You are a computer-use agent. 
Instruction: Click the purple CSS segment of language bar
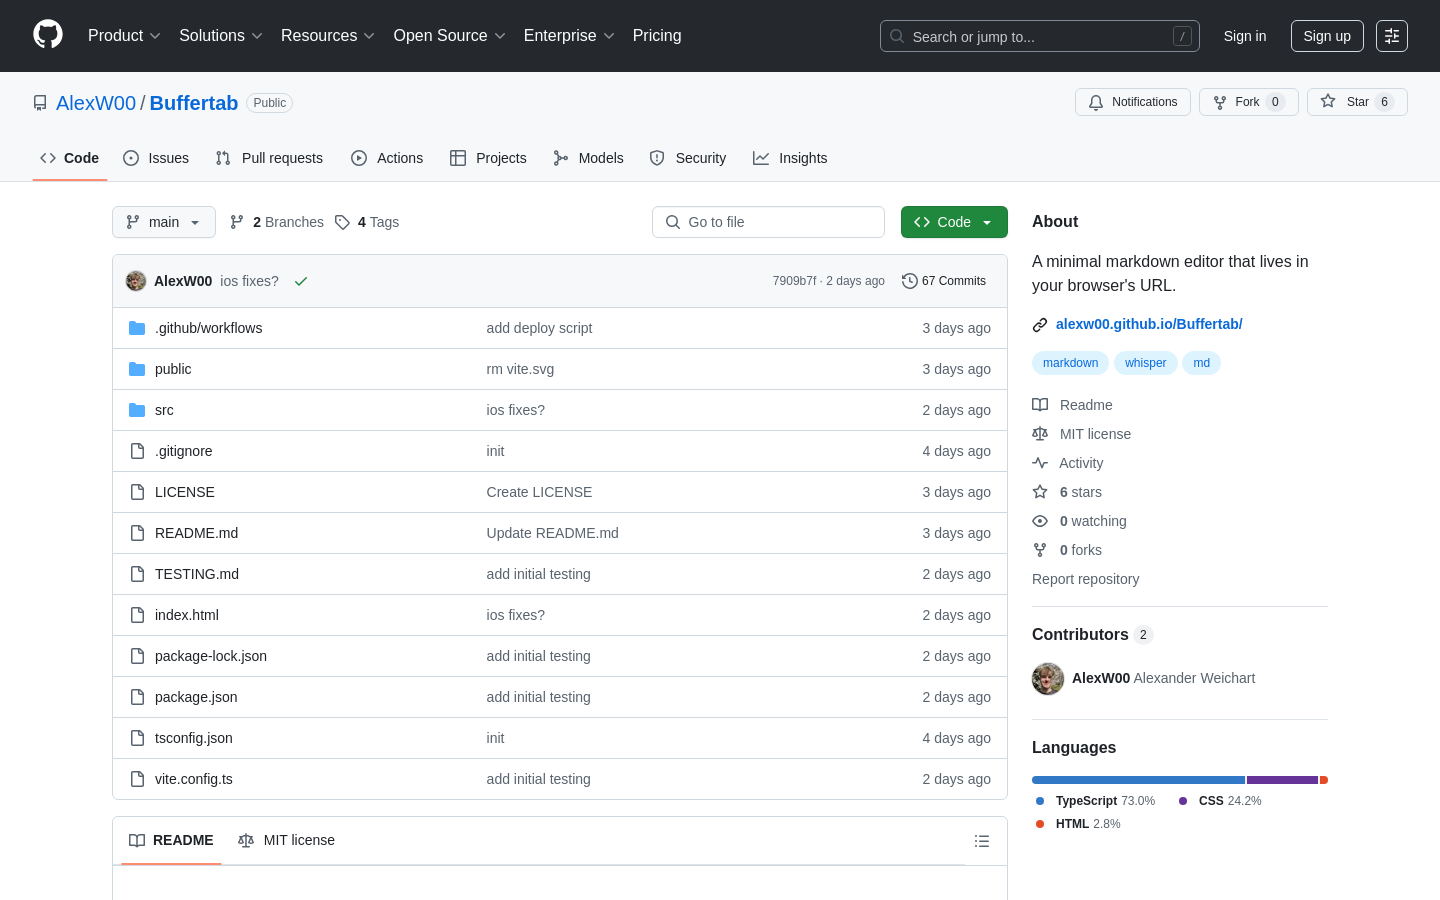coord(1282,780)
